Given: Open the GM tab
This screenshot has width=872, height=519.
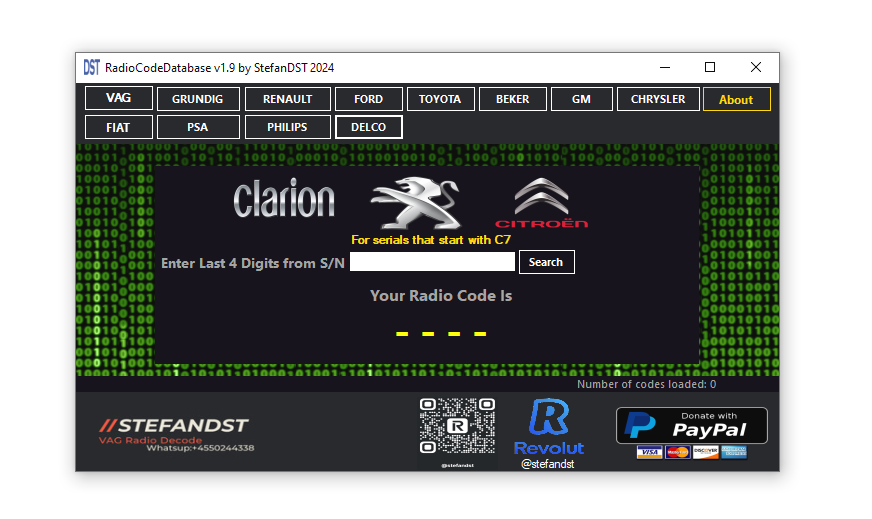Looking at the screenshot, I should tap(582, 99).
